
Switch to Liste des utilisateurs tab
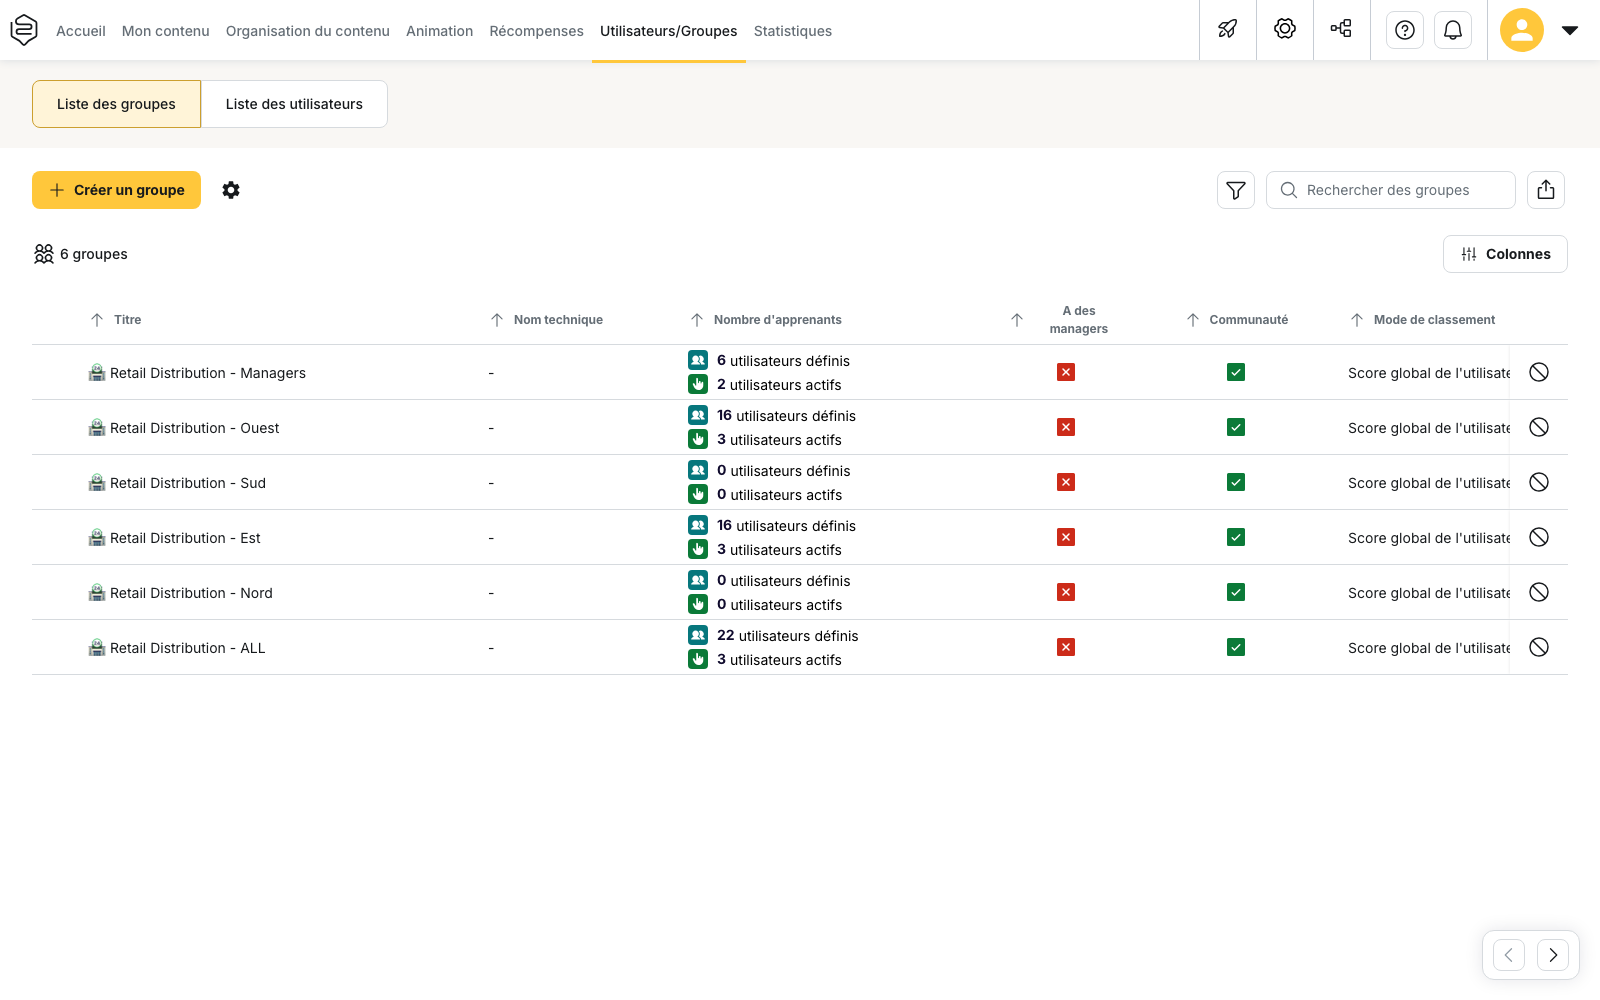click(294, 104)
